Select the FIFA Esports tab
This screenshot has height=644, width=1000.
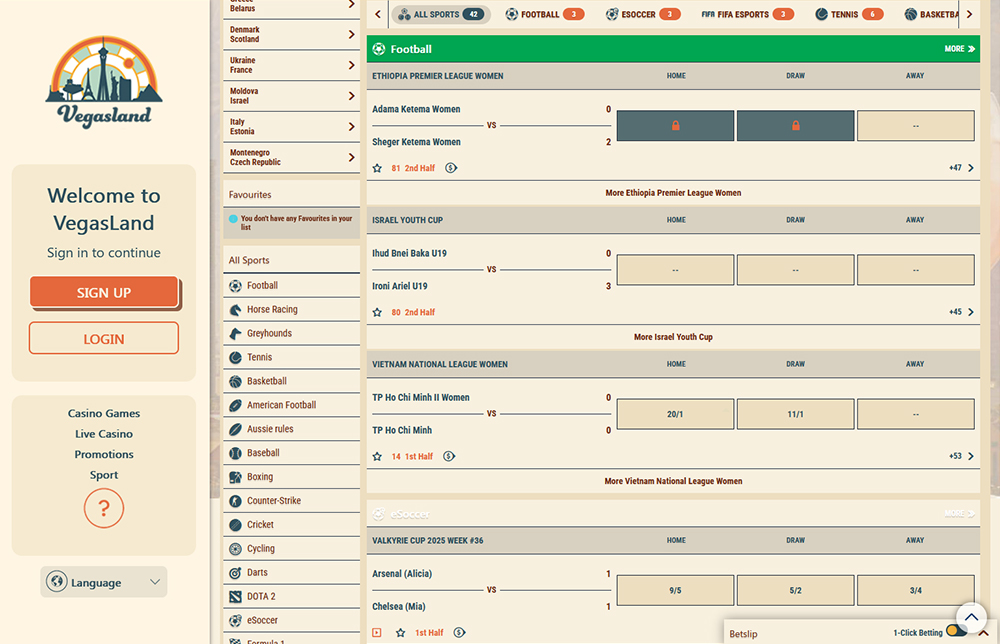[x=747, y=15]
